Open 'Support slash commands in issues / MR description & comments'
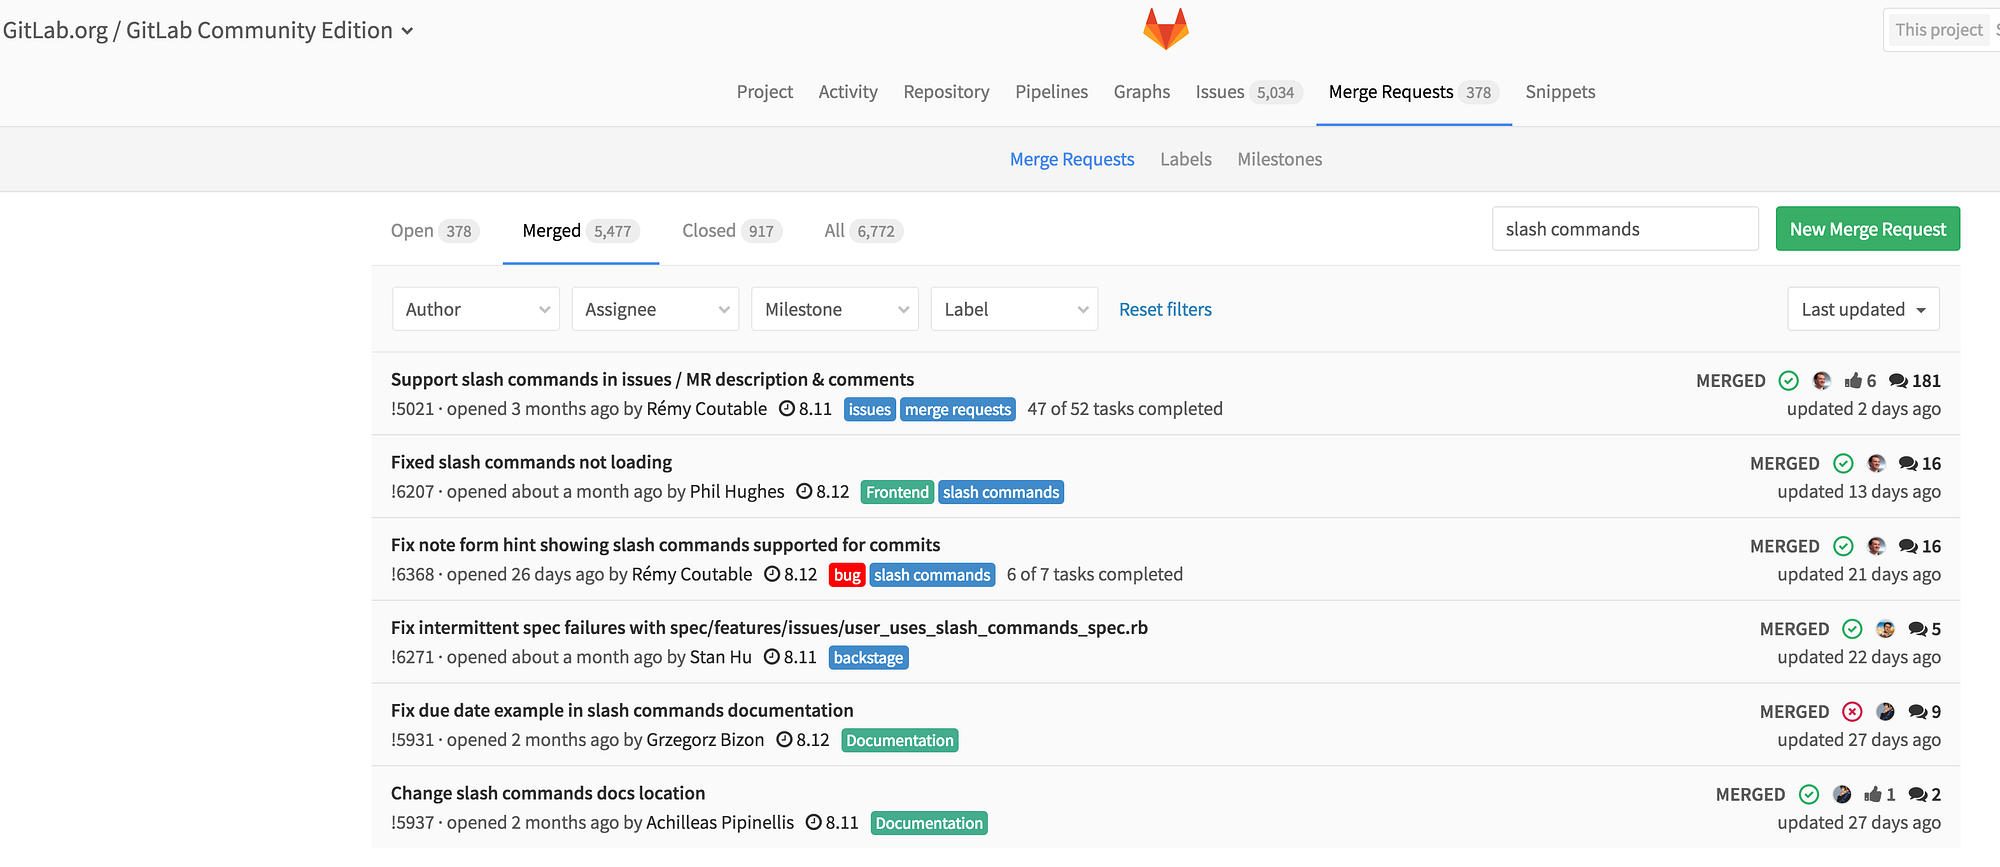 652,380
